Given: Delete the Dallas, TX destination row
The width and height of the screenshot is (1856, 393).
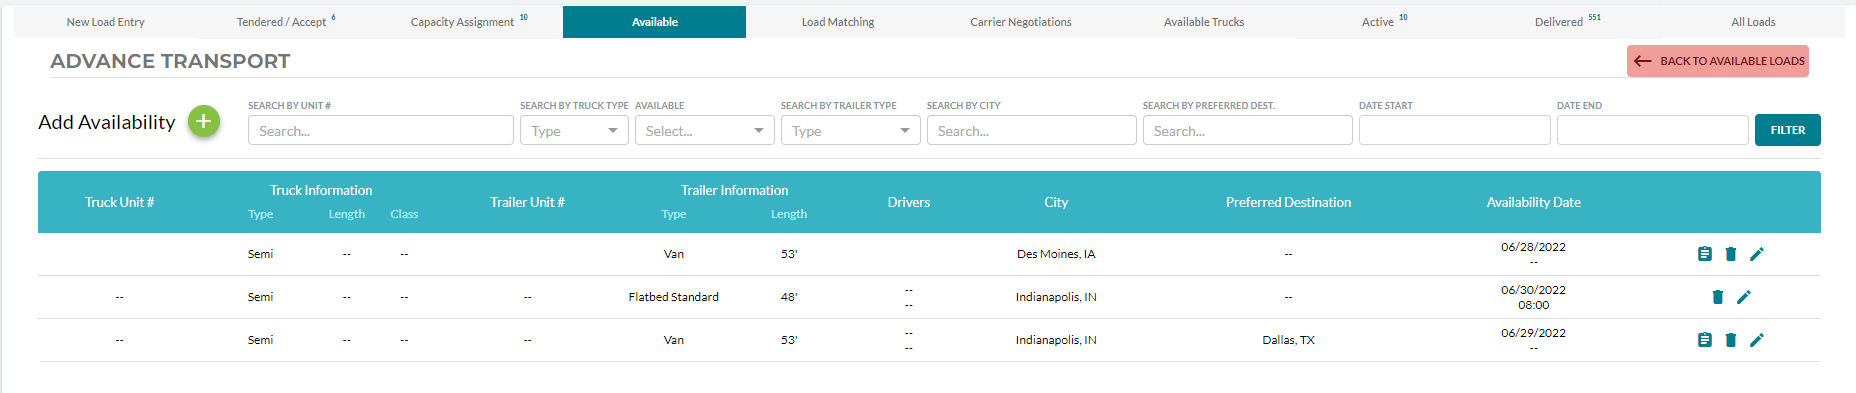Looking at the screenshot, I should click(1731, 340).
